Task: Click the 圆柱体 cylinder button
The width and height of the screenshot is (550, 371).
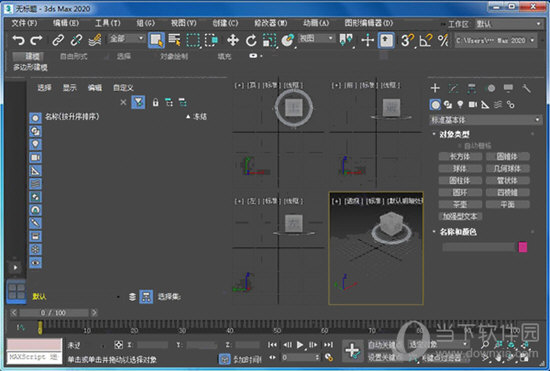Action: 460,180
